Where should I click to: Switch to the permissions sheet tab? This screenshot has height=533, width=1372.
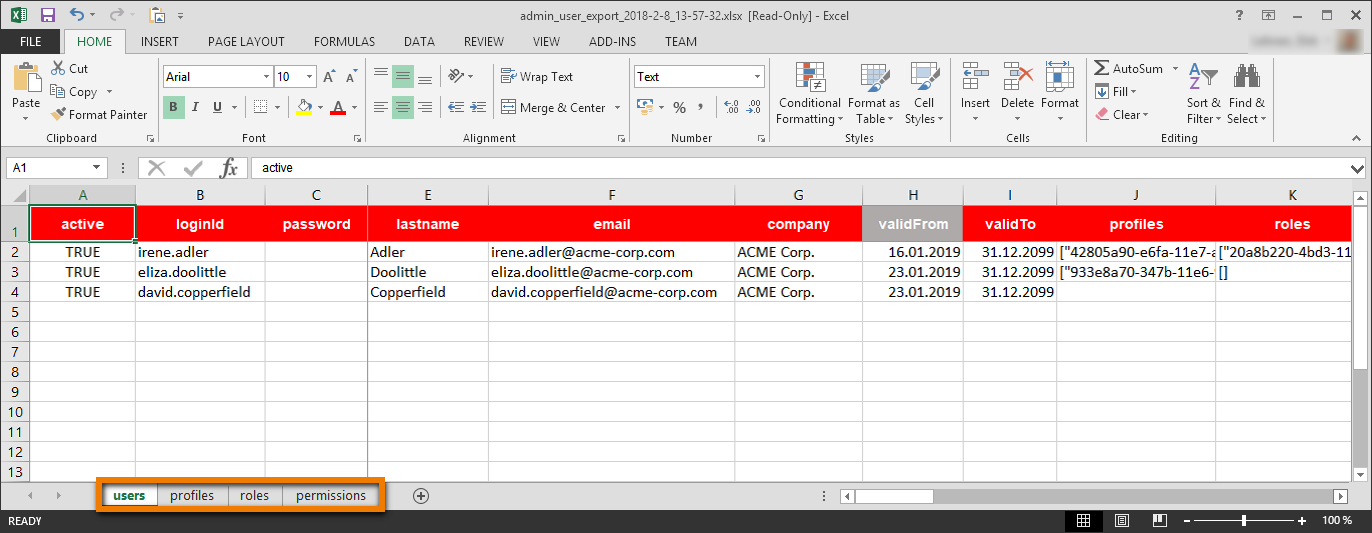331,496
